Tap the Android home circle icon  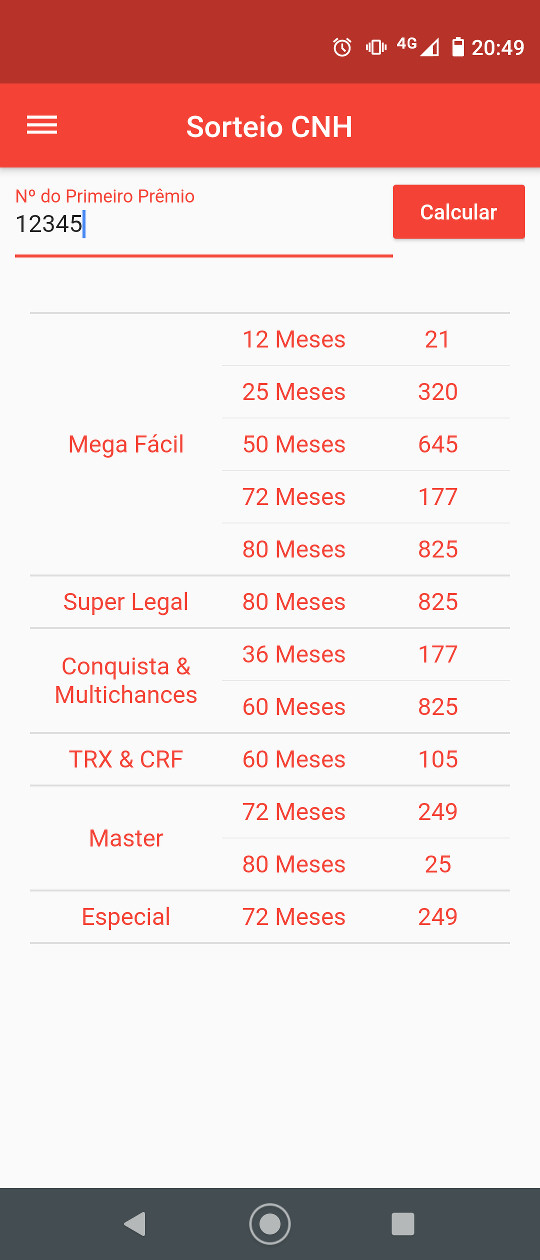(270, 1223)
